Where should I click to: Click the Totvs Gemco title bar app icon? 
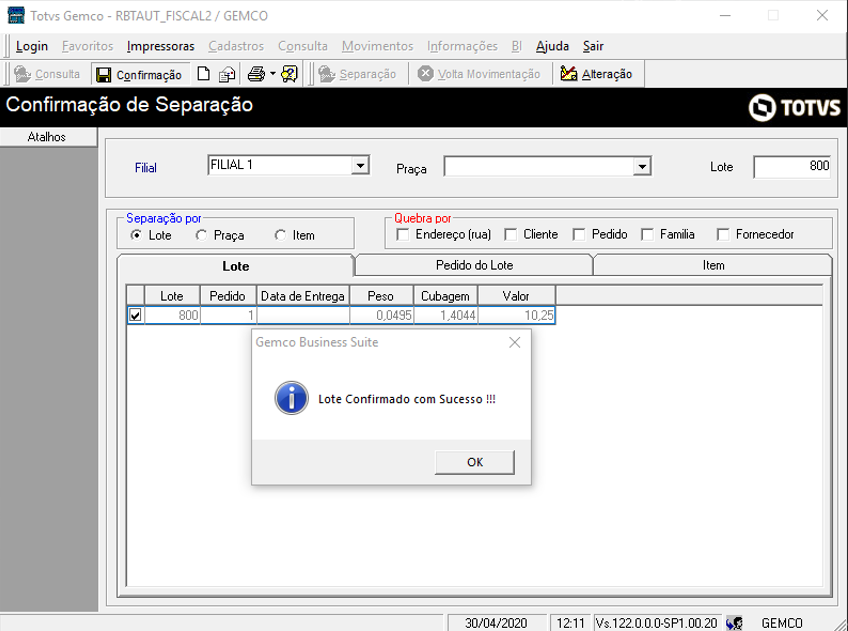point(16,15)
